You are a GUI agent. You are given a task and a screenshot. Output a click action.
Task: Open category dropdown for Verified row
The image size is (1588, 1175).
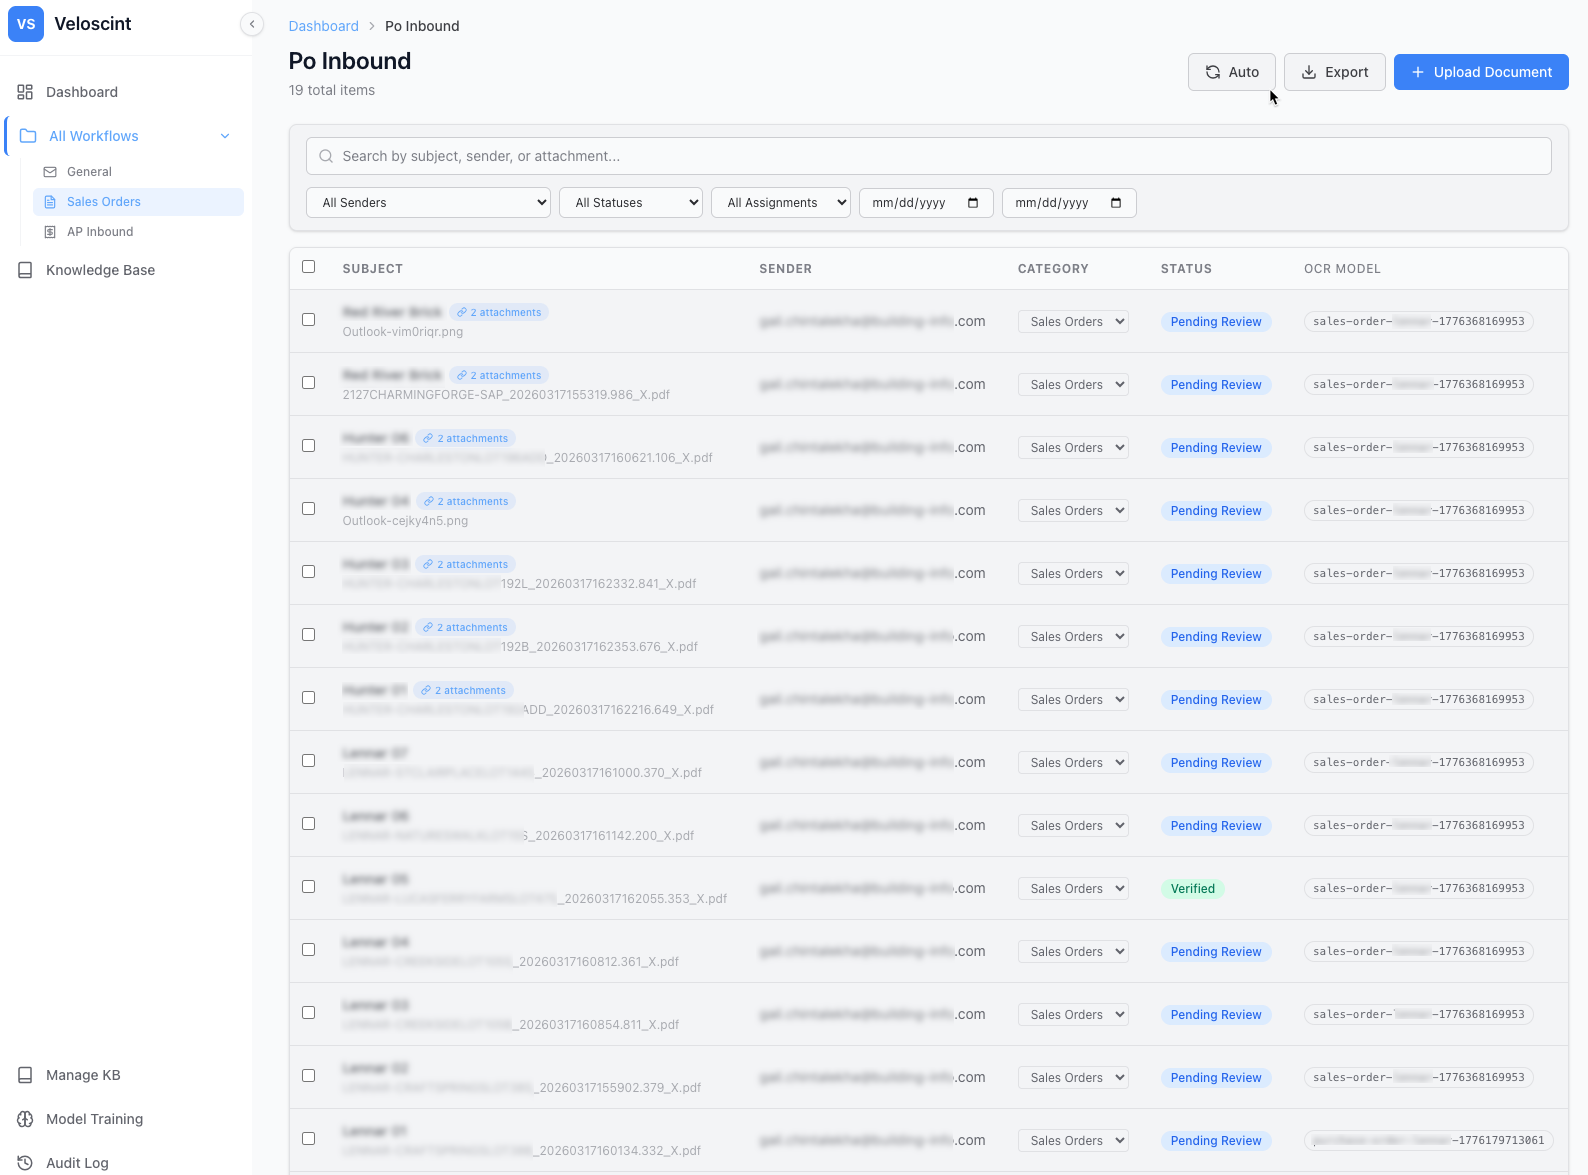[x=1073, y=889]
